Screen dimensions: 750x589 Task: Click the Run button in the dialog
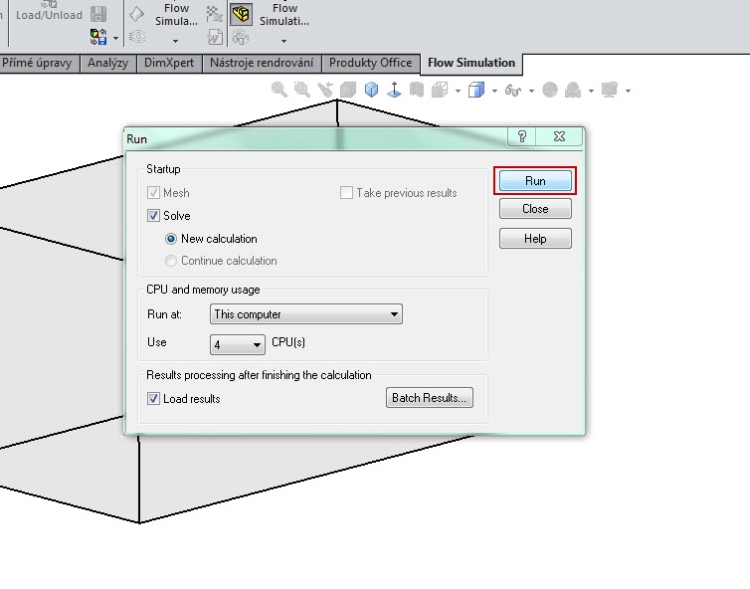pos(535,181)
